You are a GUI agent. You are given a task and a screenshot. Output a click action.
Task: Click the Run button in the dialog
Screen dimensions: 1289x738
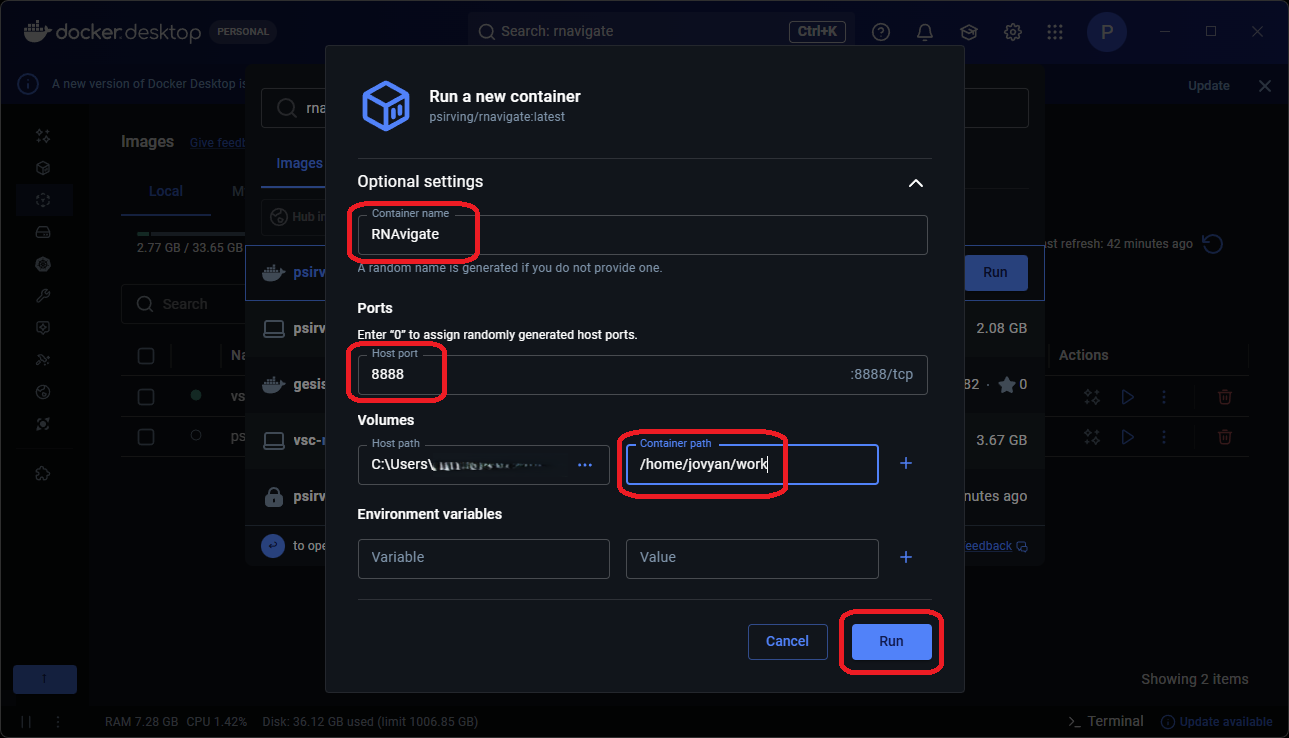click(x=891, y=642)
